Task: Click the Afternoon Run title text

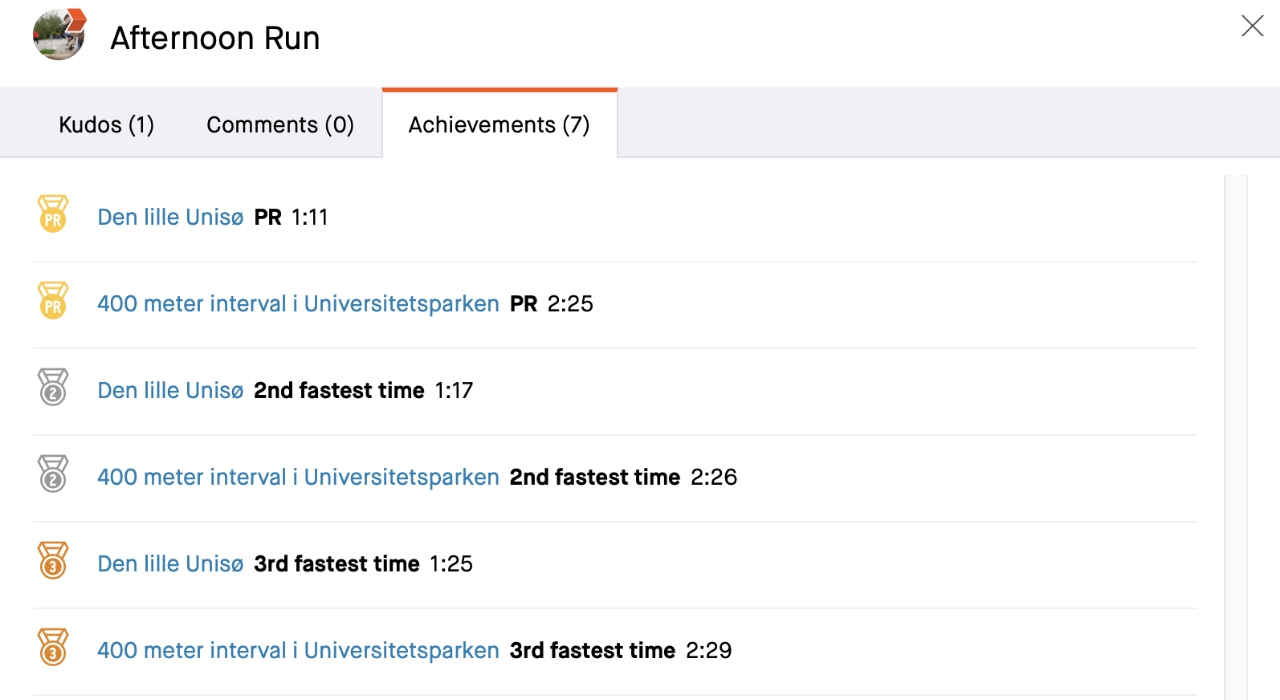Action: pos(215,38)
